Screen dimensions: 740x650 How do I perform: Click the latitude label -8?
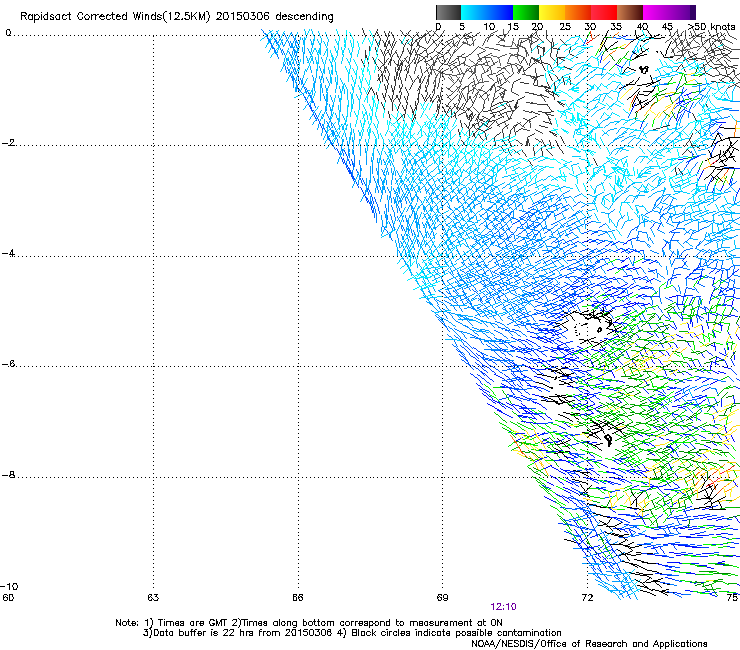point(8,474)
